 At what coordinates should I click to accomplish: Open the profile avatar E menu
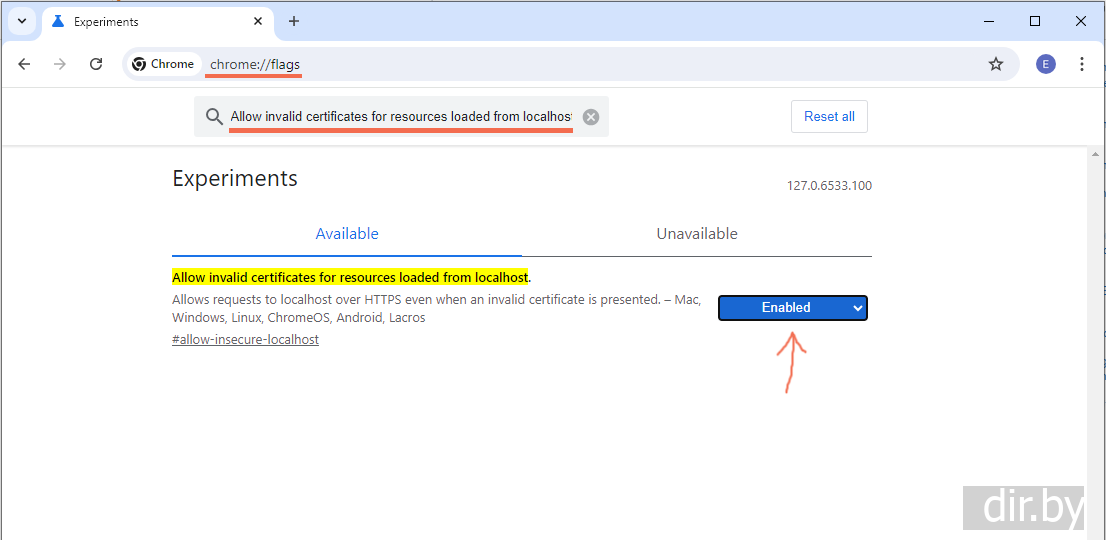point(1045,64)
